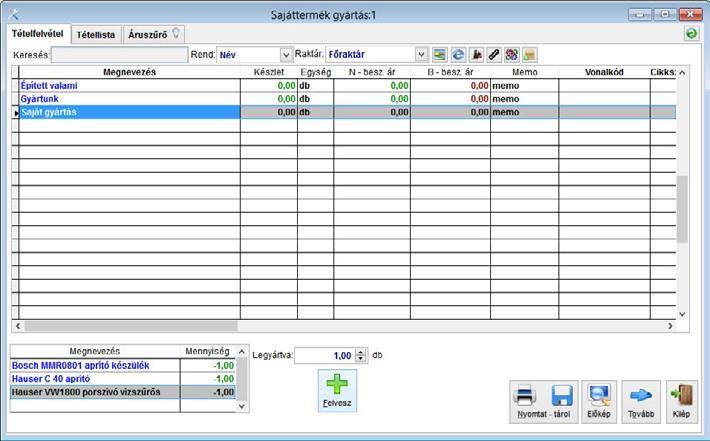The height and width of the screenshot is (441, 710).
Task: Click main grid scroll down arrow
Action: click(x=682, y=314)
